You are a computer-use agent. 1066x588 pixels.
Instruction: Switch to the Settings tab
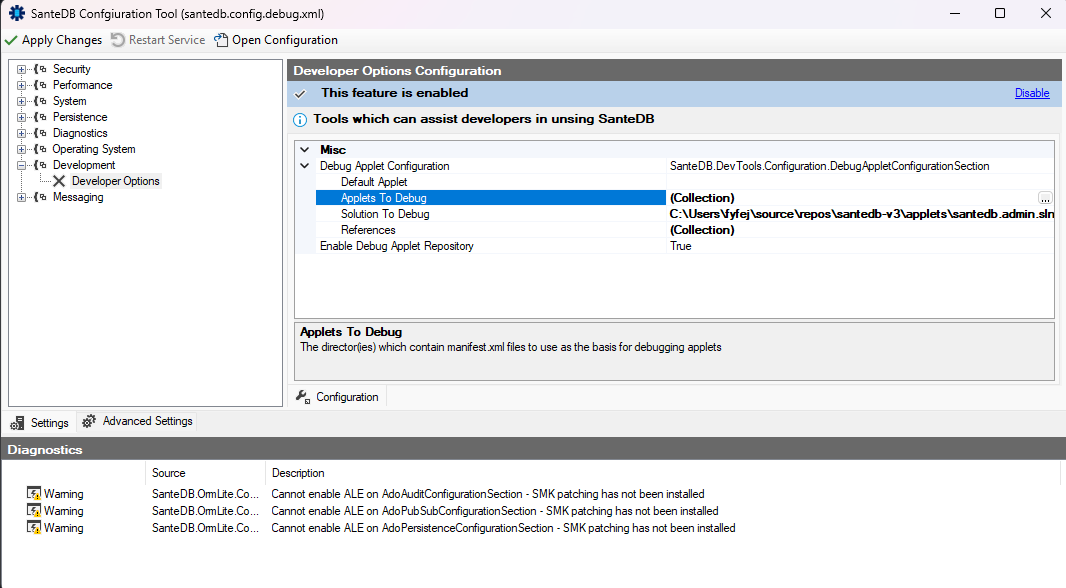point(40,423)
